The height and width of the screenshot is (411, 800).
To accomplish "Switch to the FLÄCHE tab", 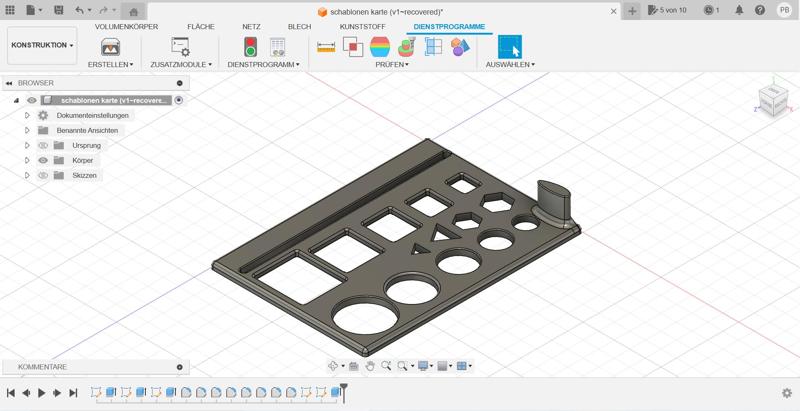I will pos(201,27).
